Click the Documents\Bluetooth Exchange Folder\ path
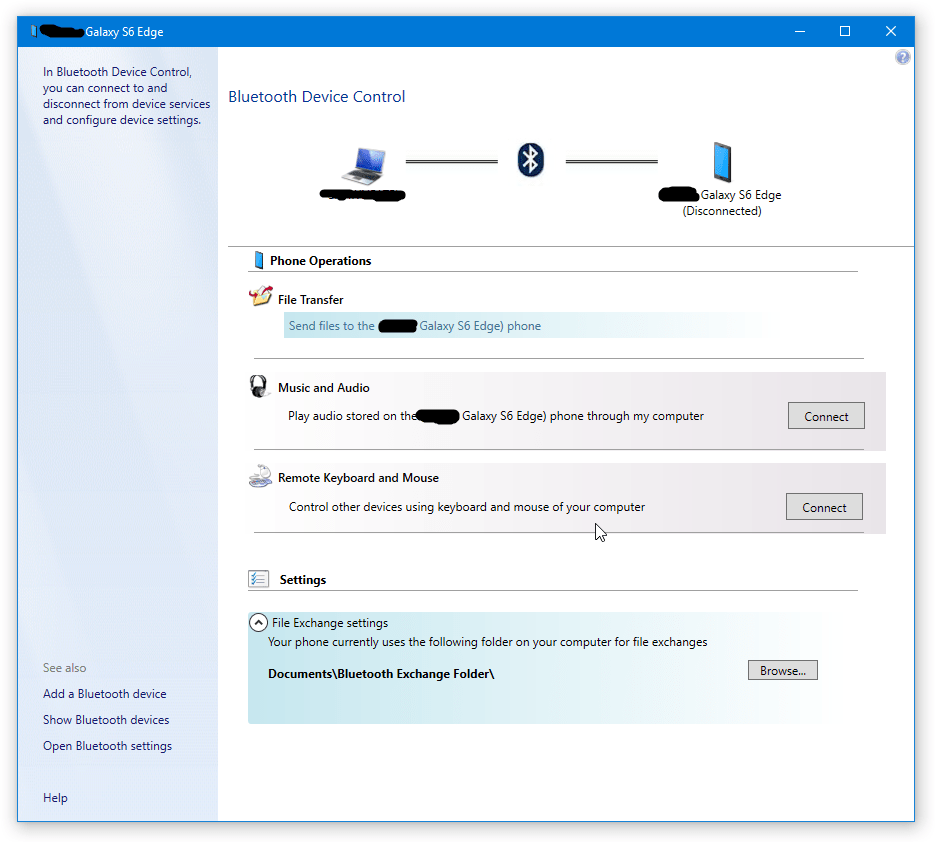Screen dimensions: 935x842 click(381, 674)
